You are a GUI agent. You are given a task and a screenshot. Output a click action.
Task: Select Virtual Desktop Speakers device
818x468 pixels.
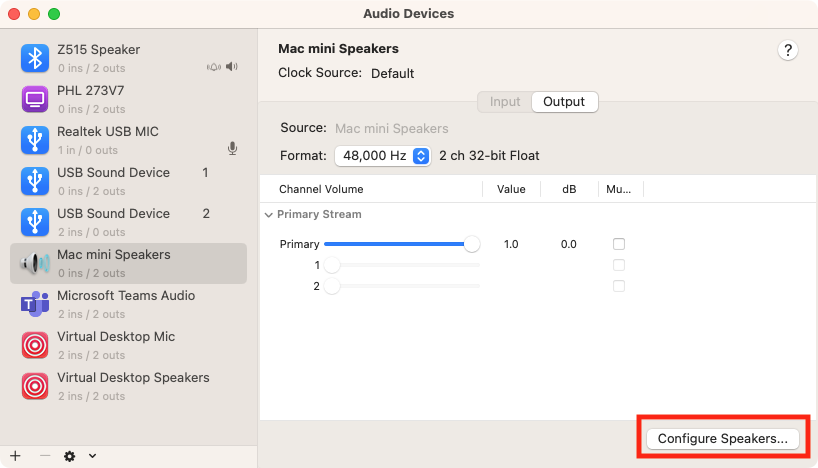click(x=128, y=386)
